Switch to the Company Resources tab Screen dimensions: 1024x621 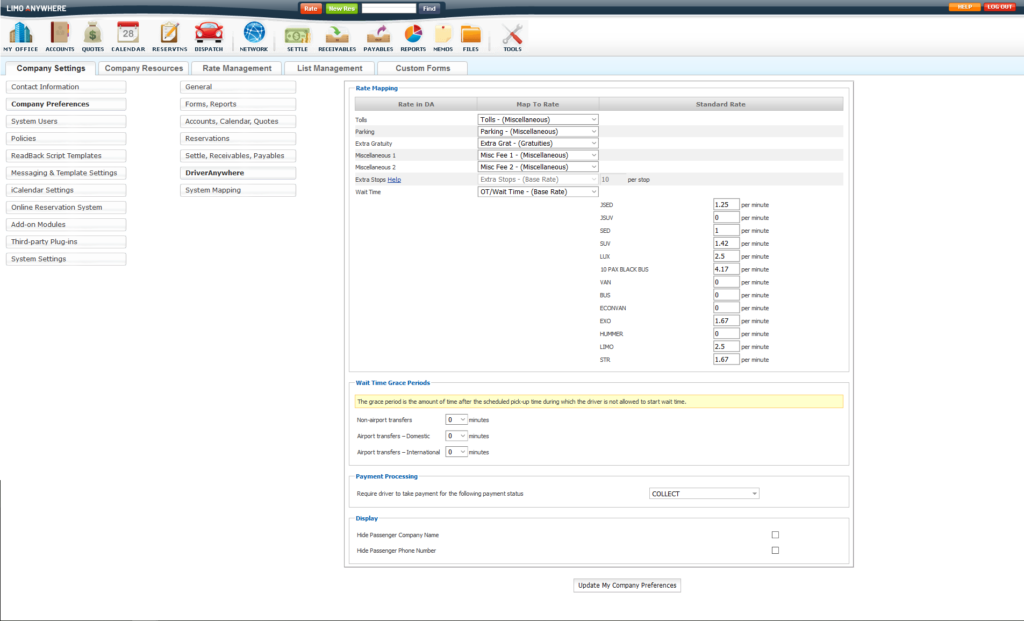click(x=145, y=68)
